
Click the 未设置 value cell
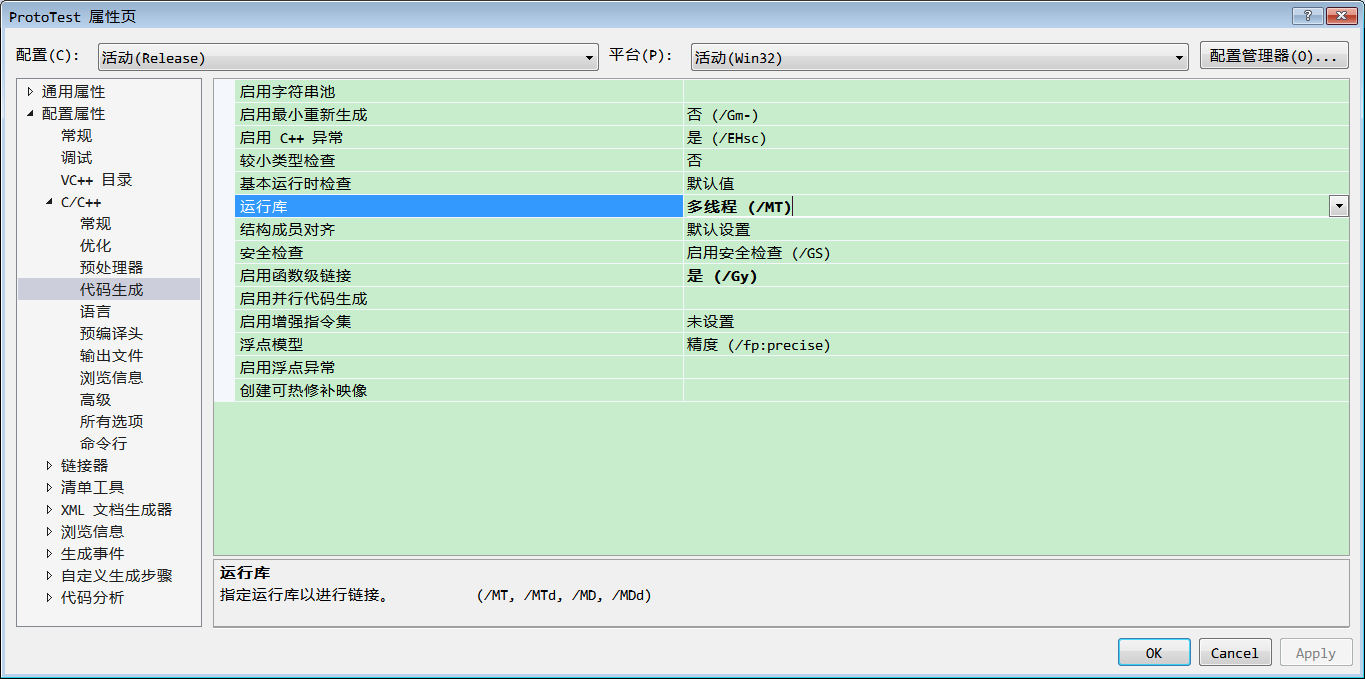click(x=1016, y=322)
